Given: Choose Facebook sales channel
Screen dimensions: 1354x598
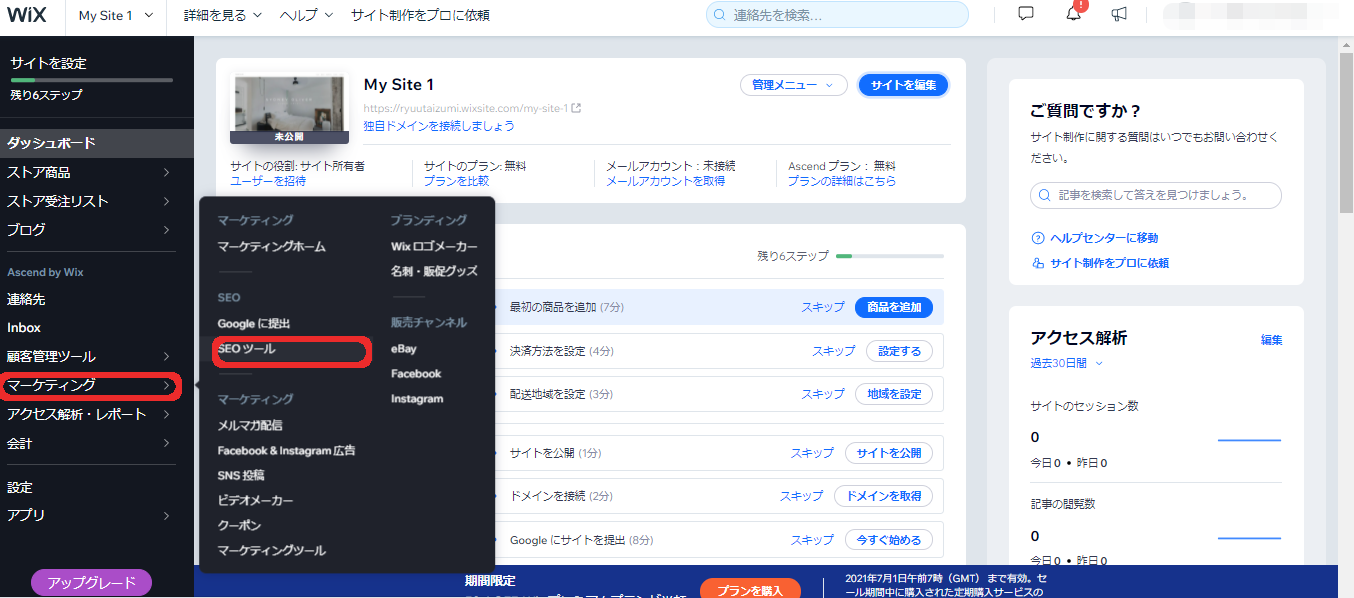Looking at the screenshot, I should coord(416,373).
